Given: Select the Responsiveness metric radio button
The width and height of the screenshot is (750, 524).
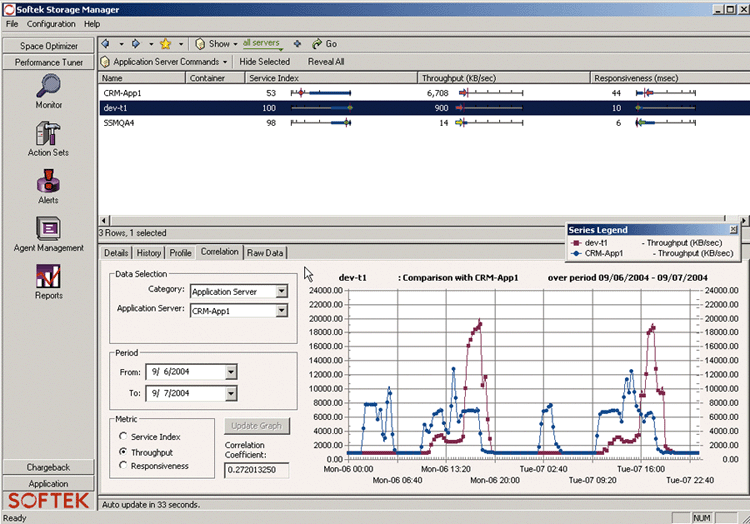Looking at the screenshot, I should coord(123,466).
